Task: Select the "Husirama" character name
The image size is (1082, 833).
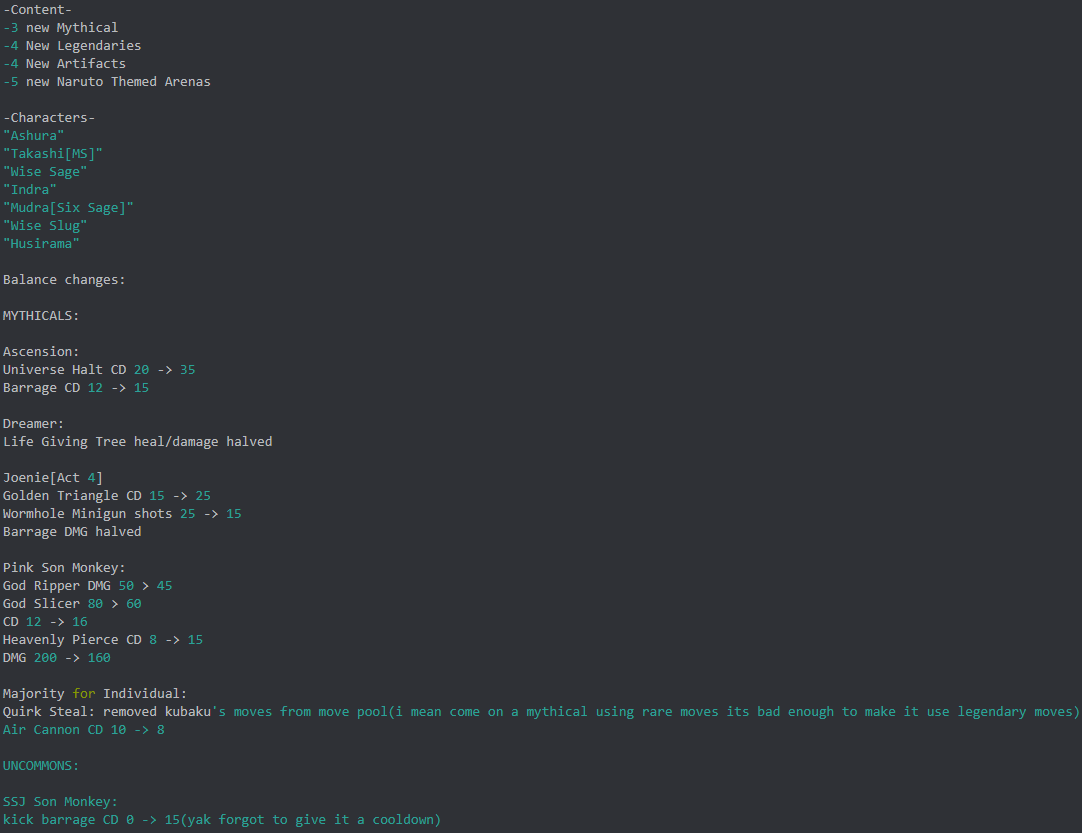Action: [41, 244]
